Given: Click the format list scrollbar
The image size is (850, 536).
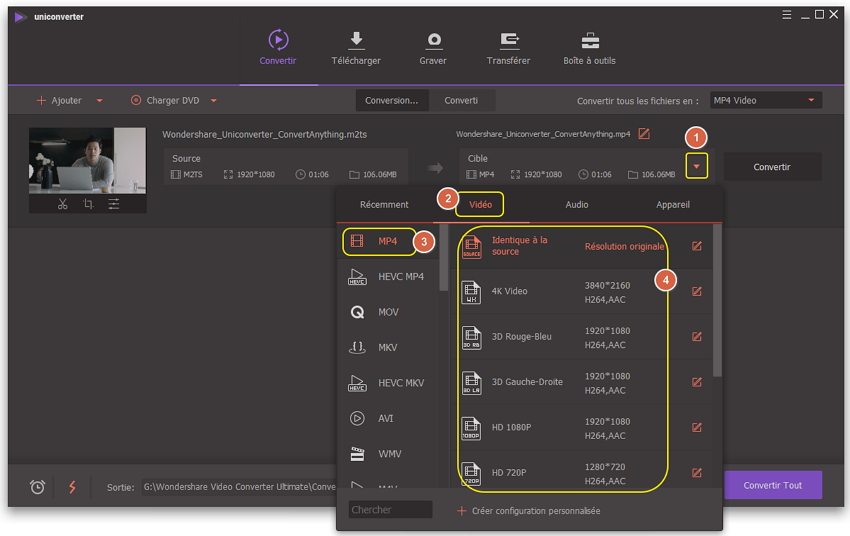Looking at the screenshot, I should point(443,258).
